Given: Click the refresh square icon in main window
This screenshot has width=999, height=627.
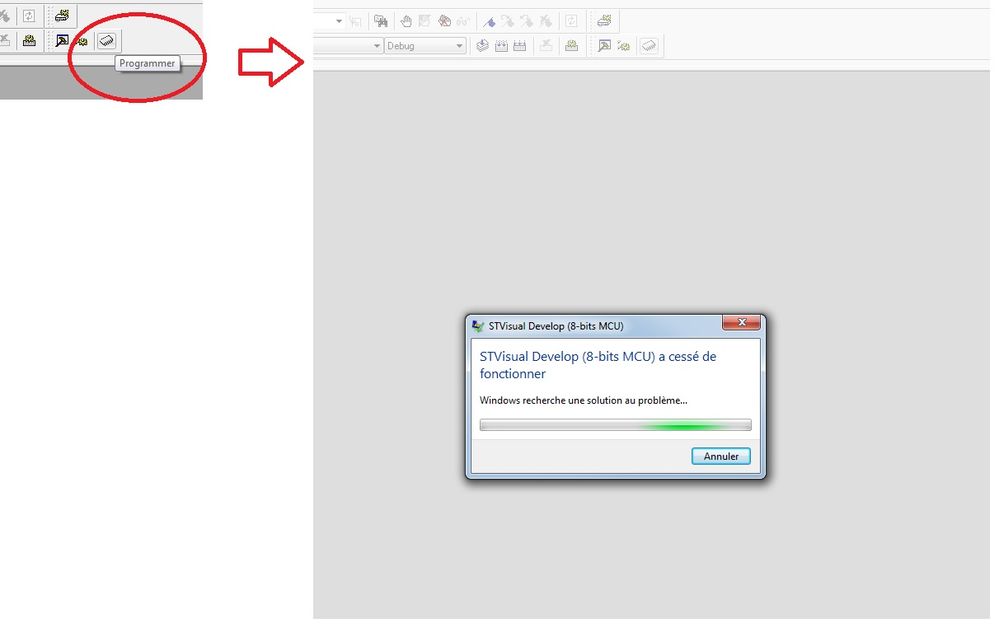Looking at the screenshot, I should 571,21.
